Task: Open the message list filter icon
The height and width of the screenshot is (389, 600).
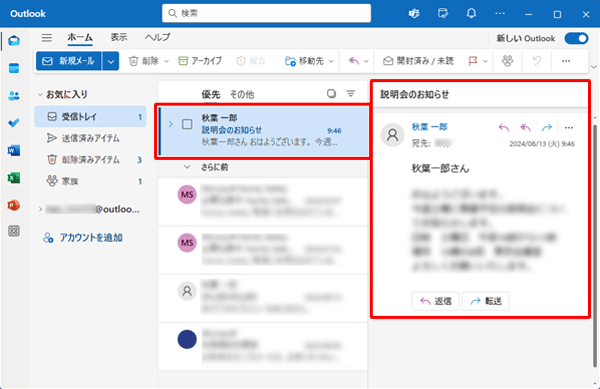Action: 351,94
